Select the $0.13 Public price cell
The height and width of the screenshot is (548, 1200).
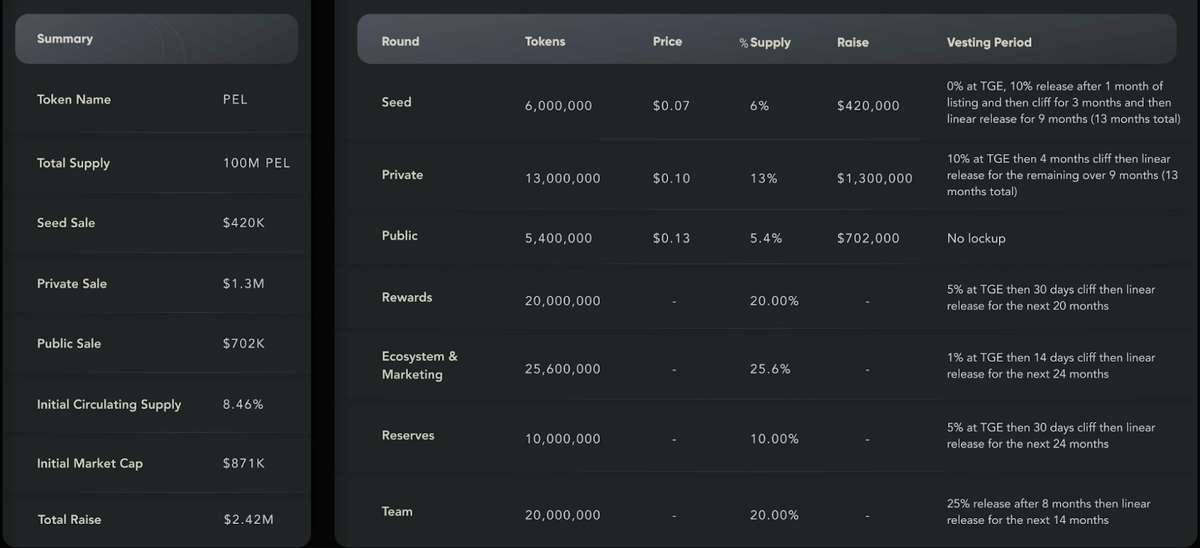[671, 239]
